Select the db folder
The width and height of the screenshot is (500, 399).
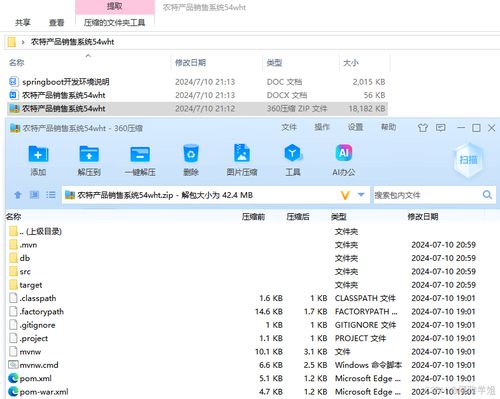25,258
